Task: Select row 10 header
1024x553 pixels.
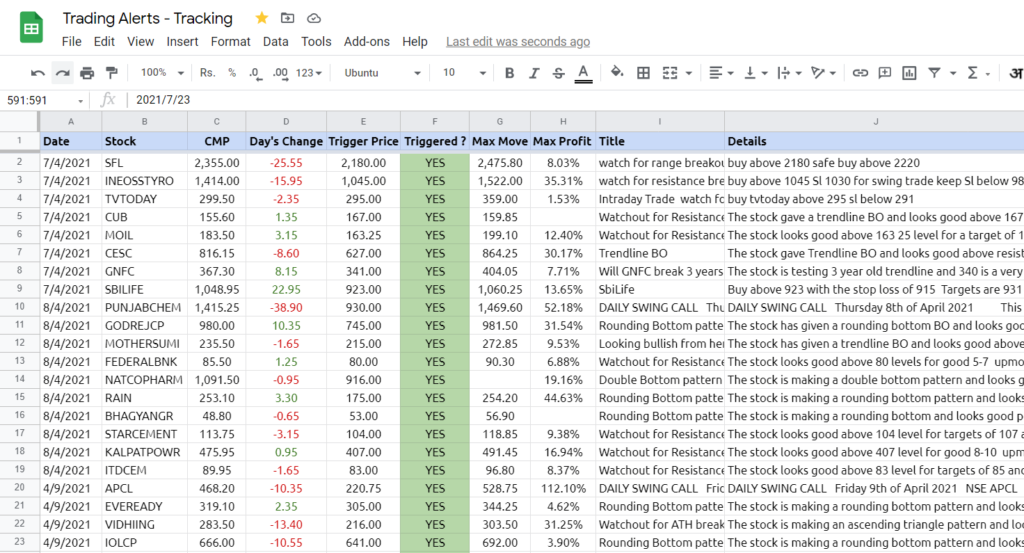Action: click(20, 307)
